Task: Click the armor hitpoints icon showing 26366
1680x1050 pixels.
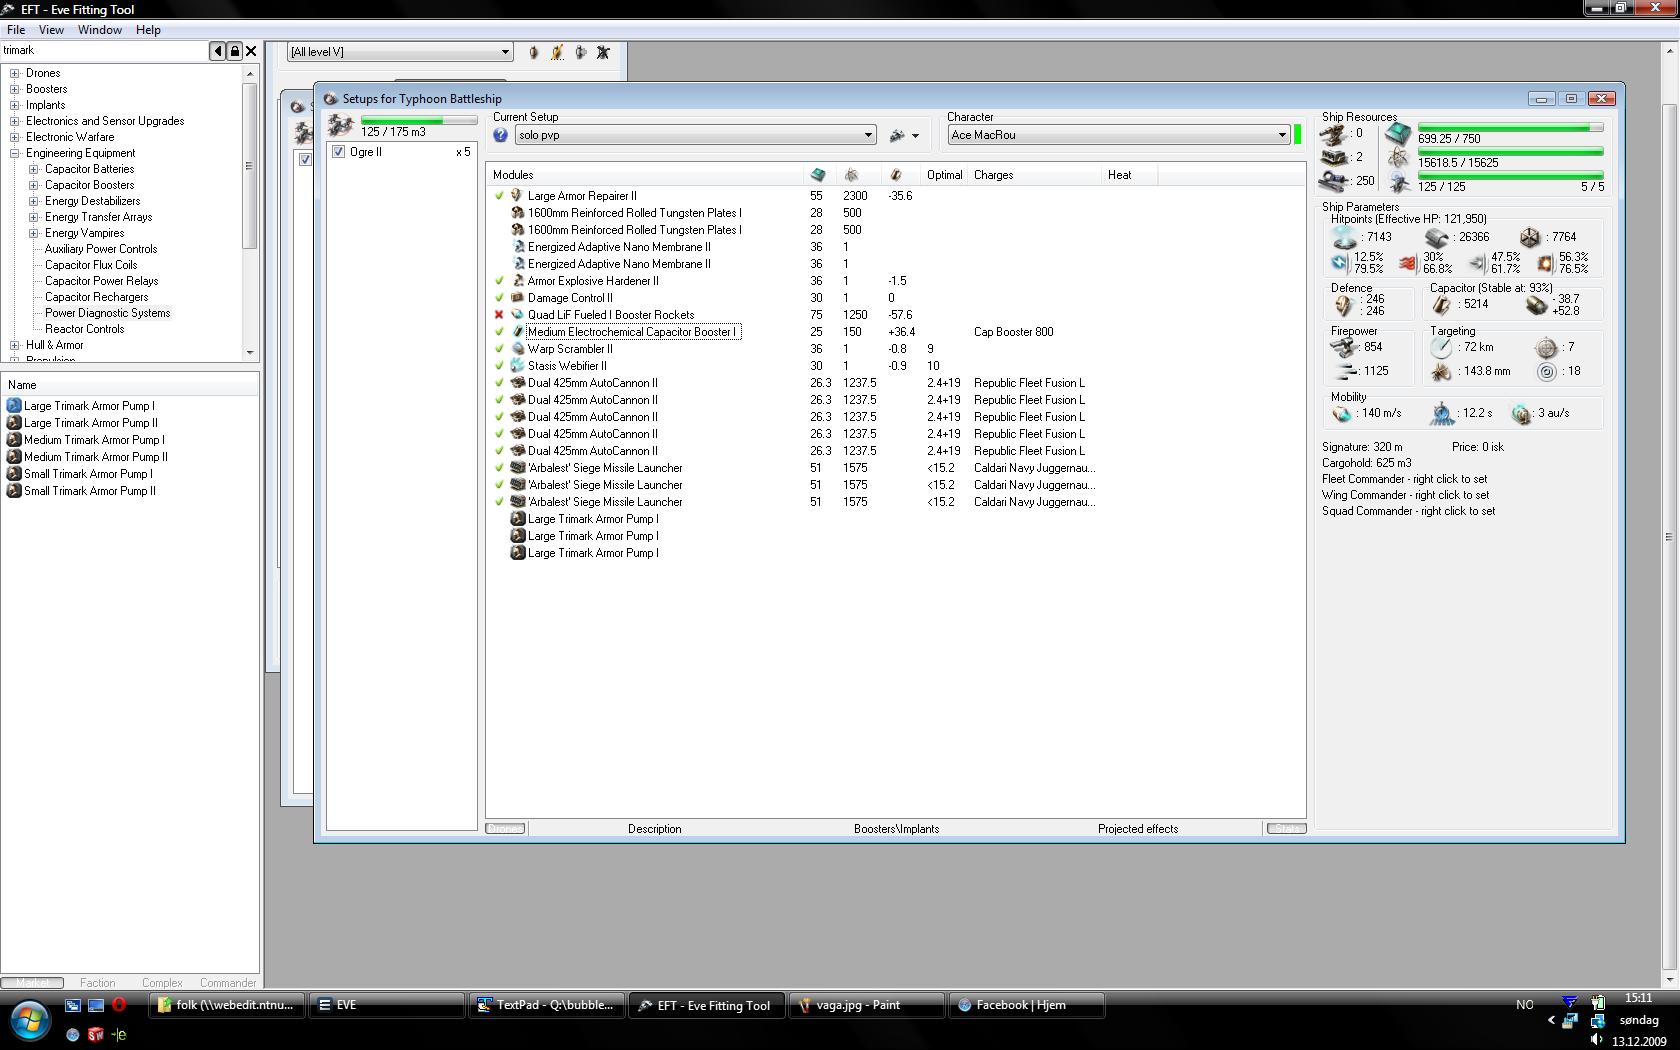Action: pyautogui.click(x=1437, y=237)
